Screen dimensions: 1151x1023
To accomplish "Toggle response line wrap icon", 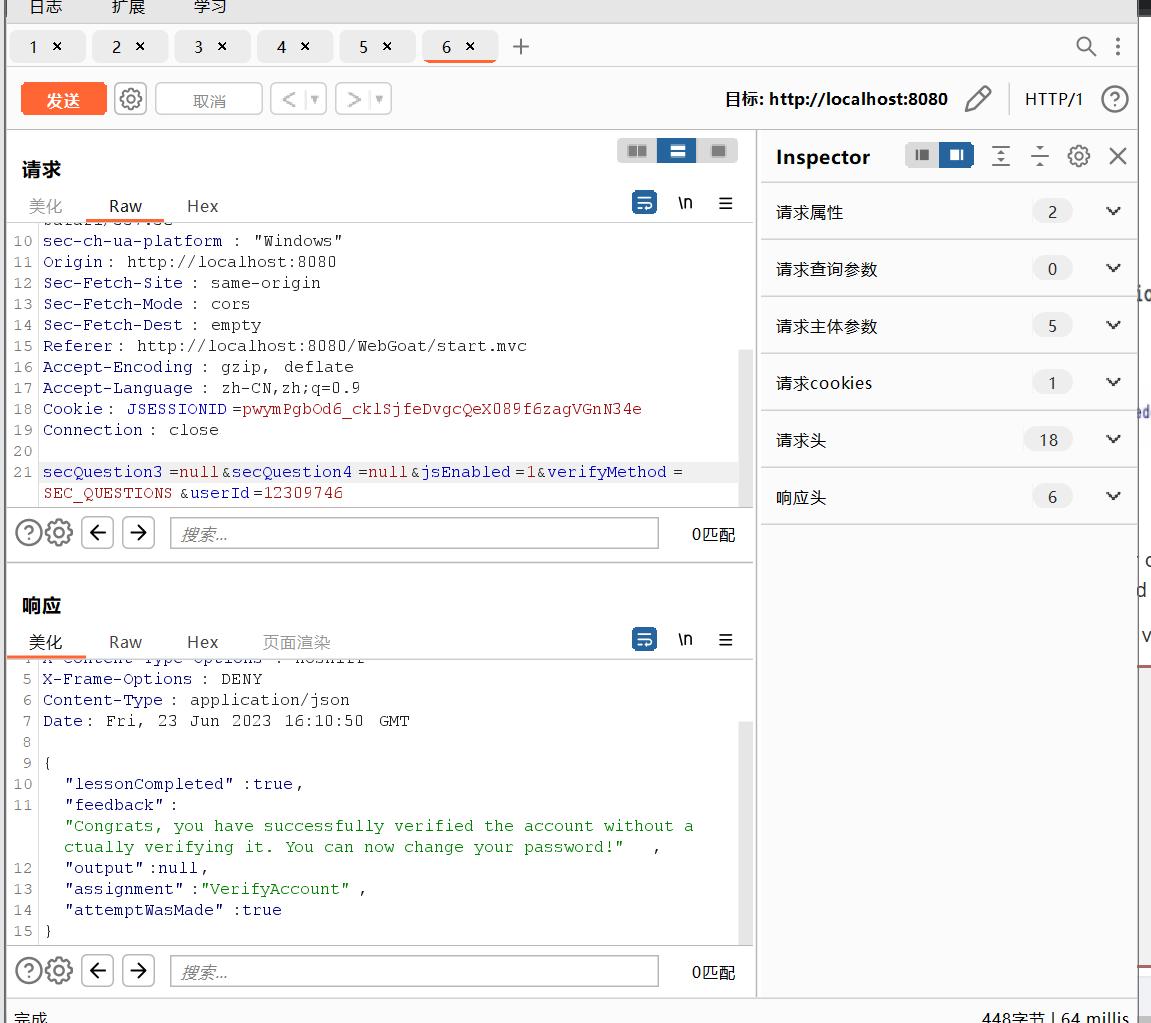I will pyautogui.click(x=645, y=639).
